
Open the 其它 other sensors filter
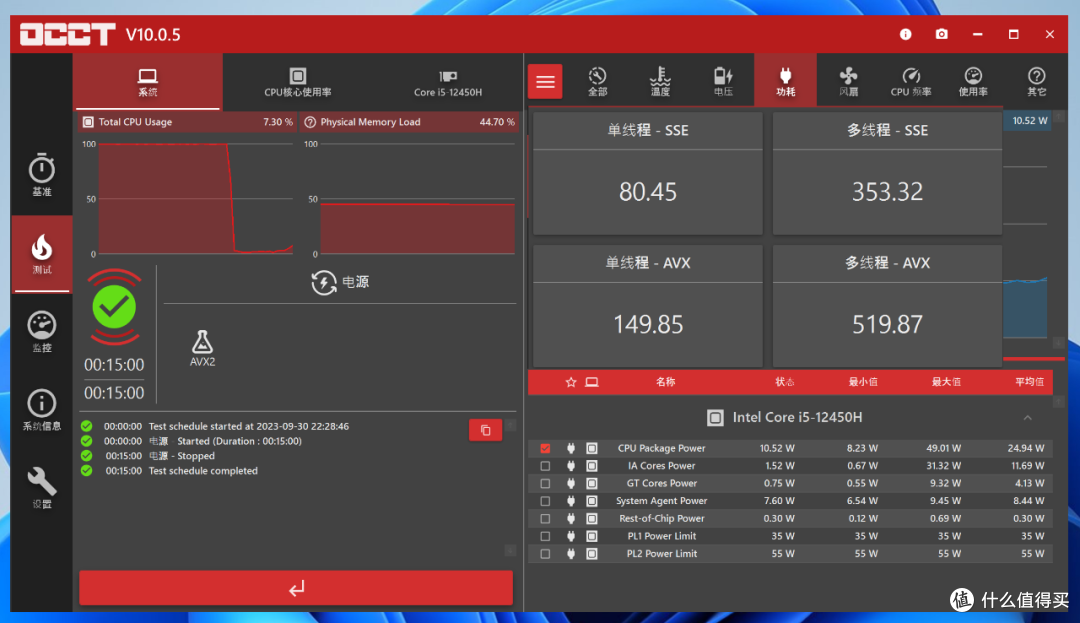pyautogui.click(x=1037, y=81)
